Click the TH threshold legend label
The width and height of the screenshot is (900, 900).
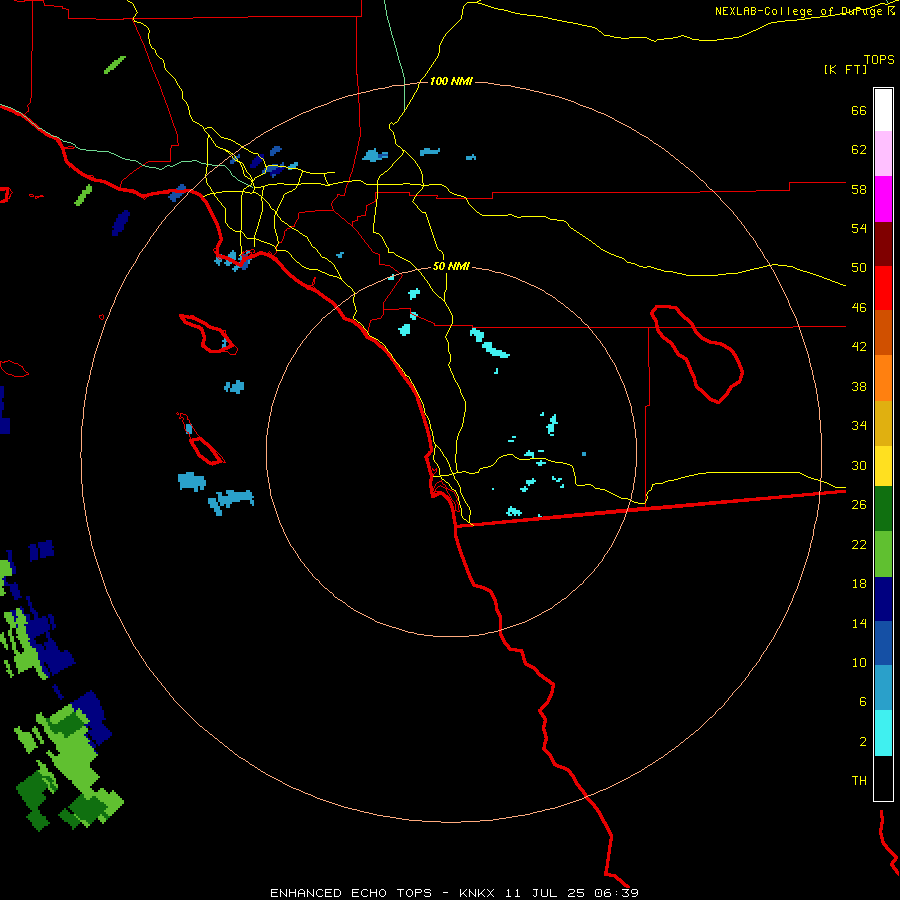(859, 781)
